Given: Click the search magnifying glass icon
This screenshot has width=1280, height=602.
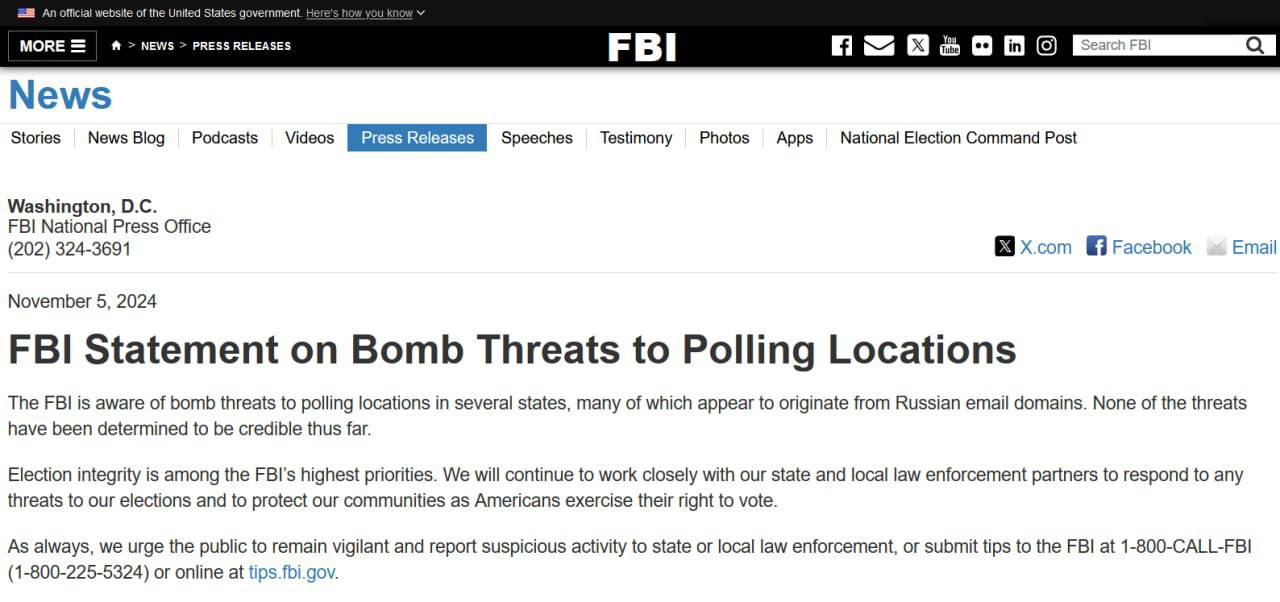Looking at the screenshot, I should coord(1255,46).
